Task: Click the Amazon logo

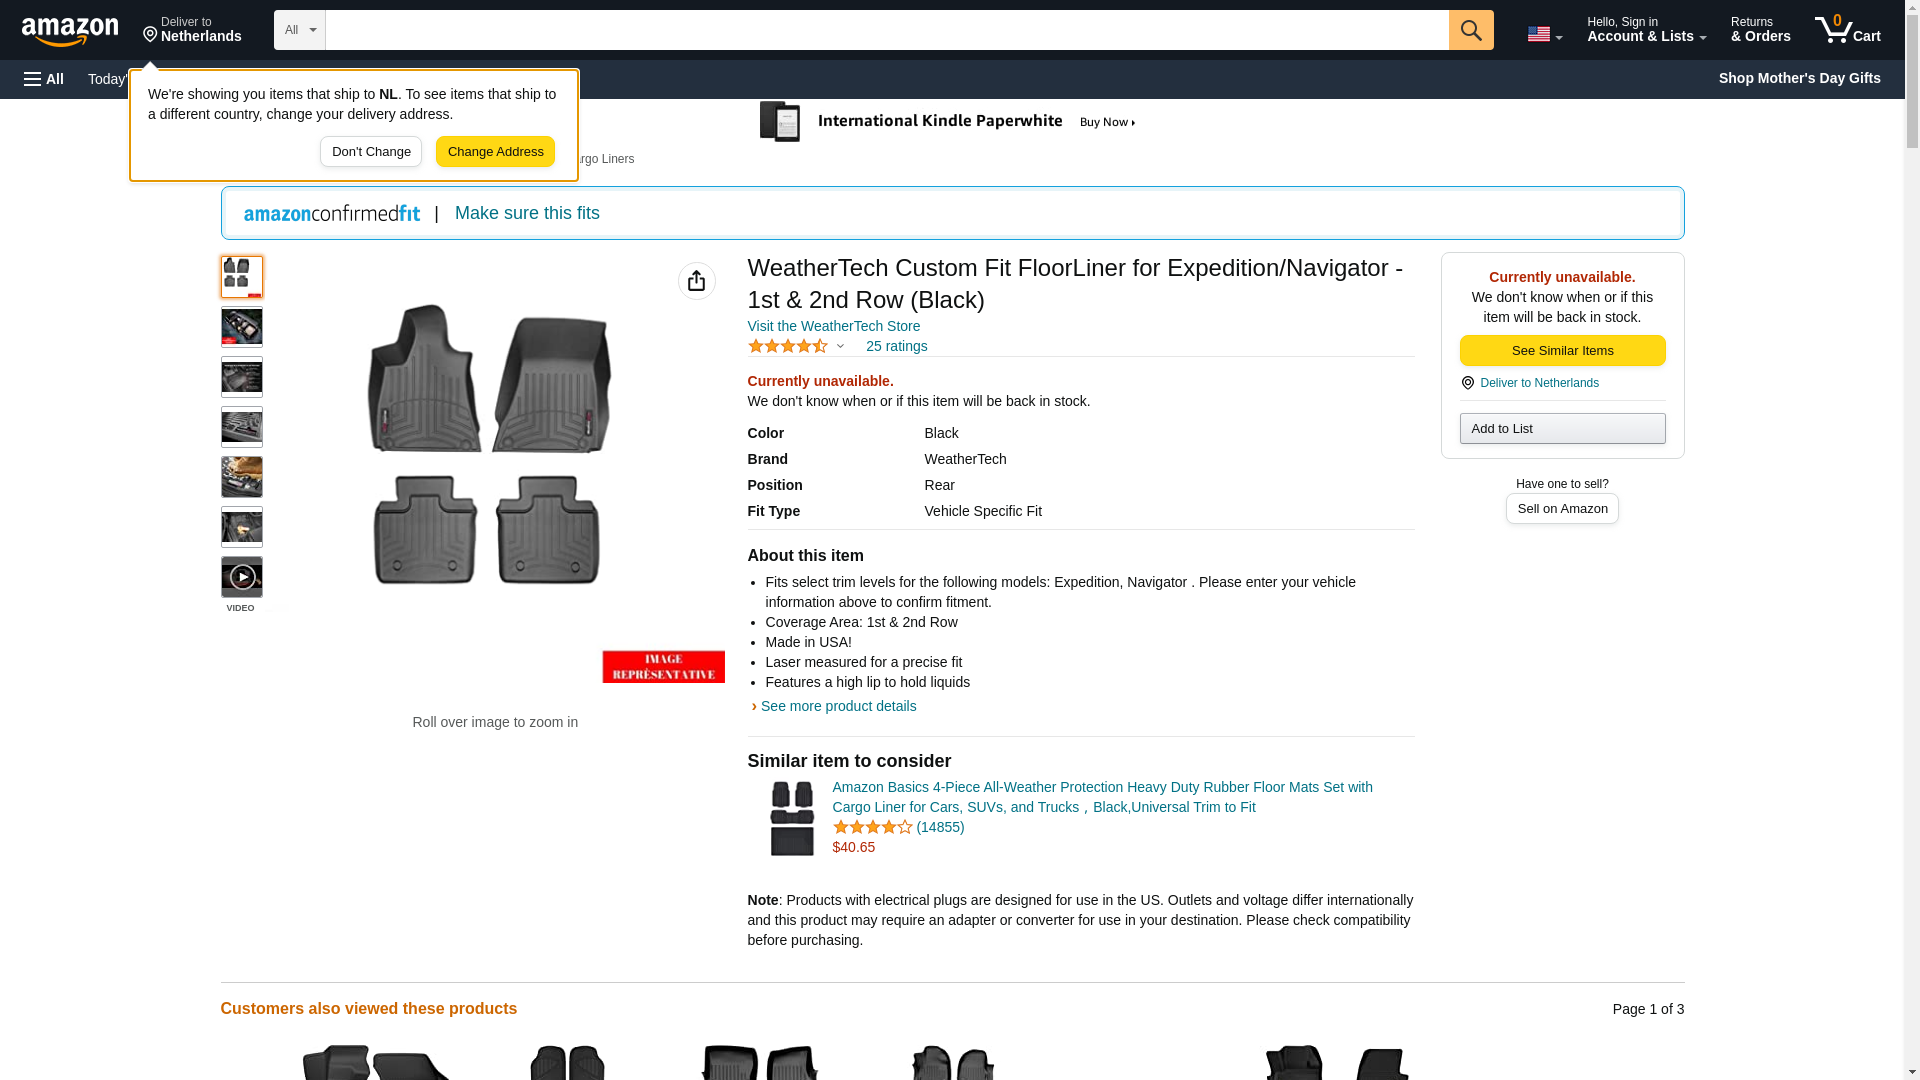Action: pos(70,31)
